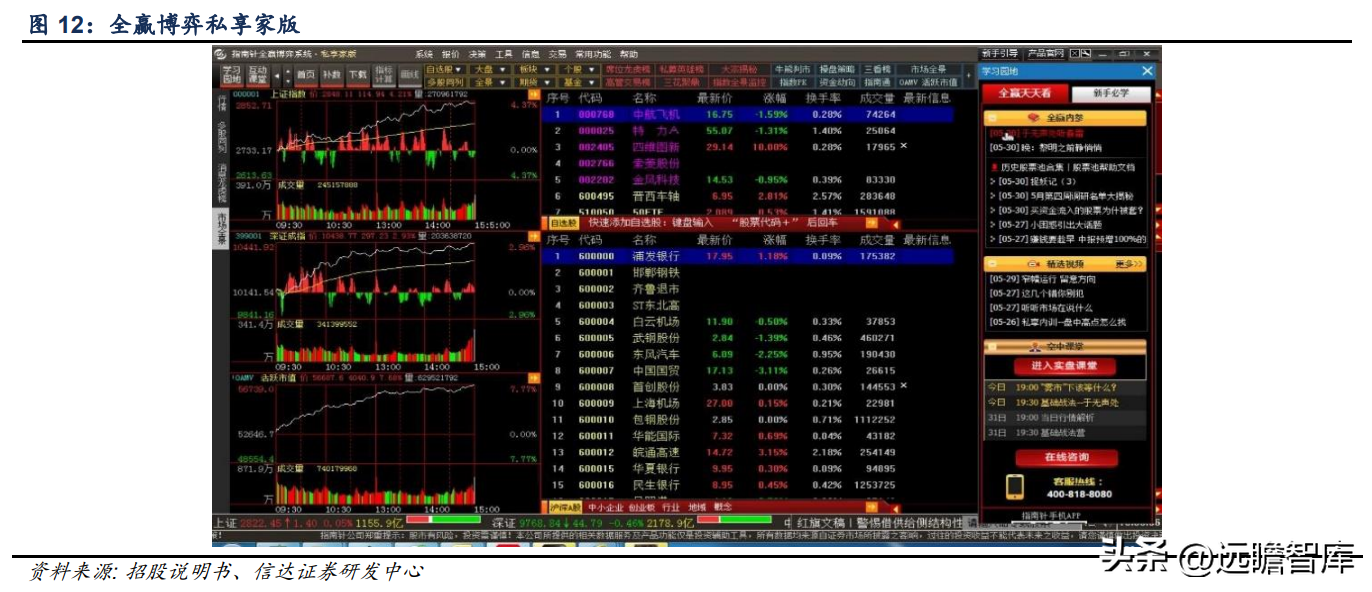This screenshot has width=1372, height=592.
Task: Open the 系统 menu
Action: [424, 54]
